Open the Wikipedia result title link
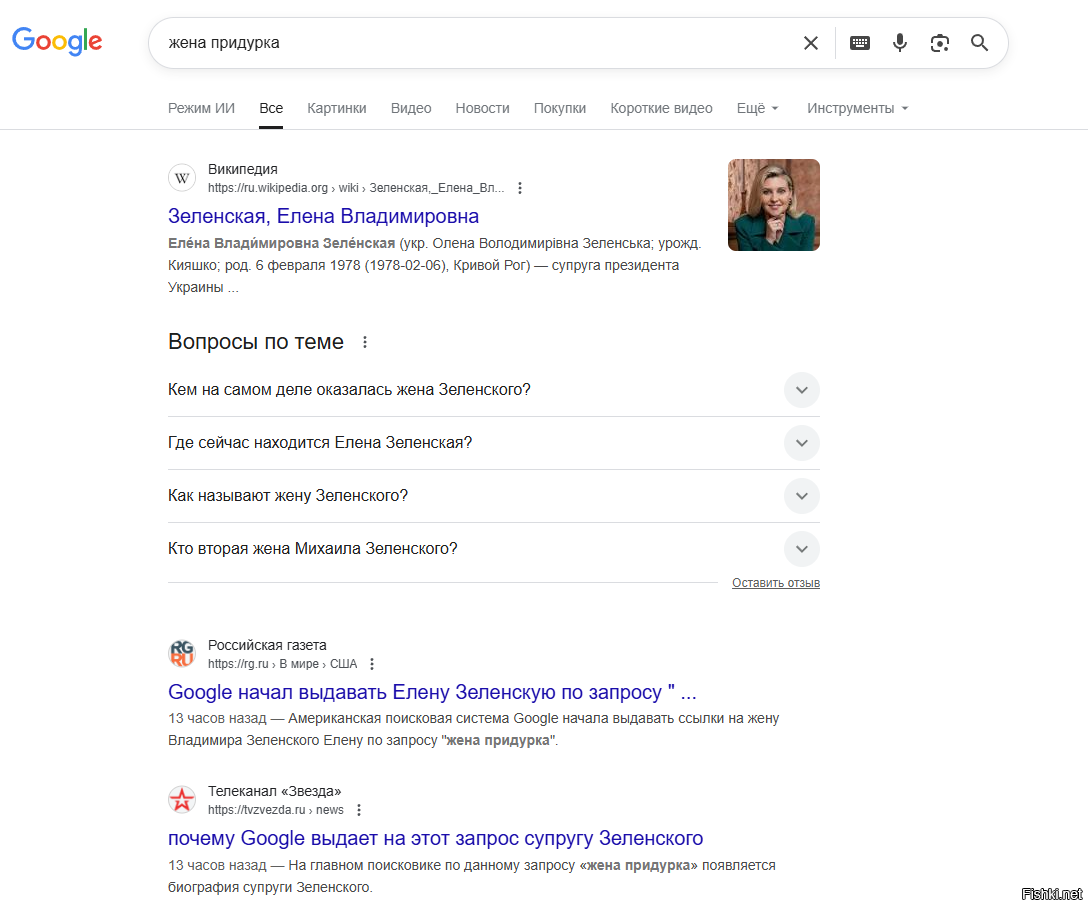The height and width of the screenshot is (906, 1088). click(x=323, y=216)
